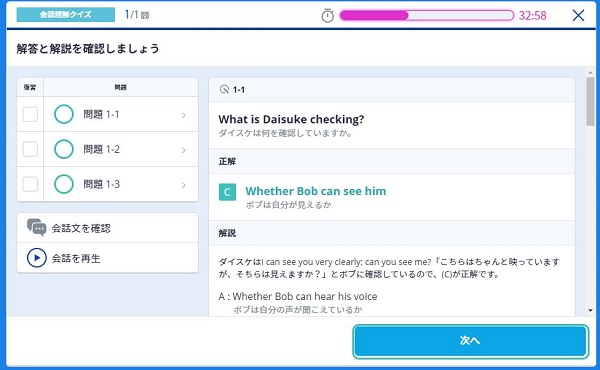The image size is (600, 370).
Task: Click the question icon beside 1-1 heading
Action: tap(224, 90)
